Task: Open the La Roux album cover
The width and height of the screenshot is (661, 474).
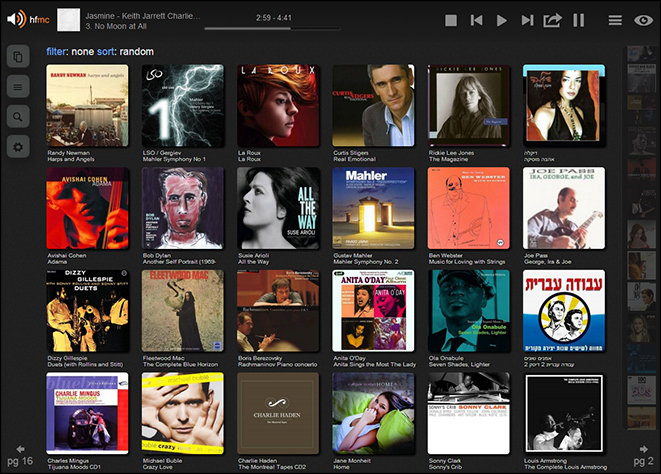Action: [278, 105]
